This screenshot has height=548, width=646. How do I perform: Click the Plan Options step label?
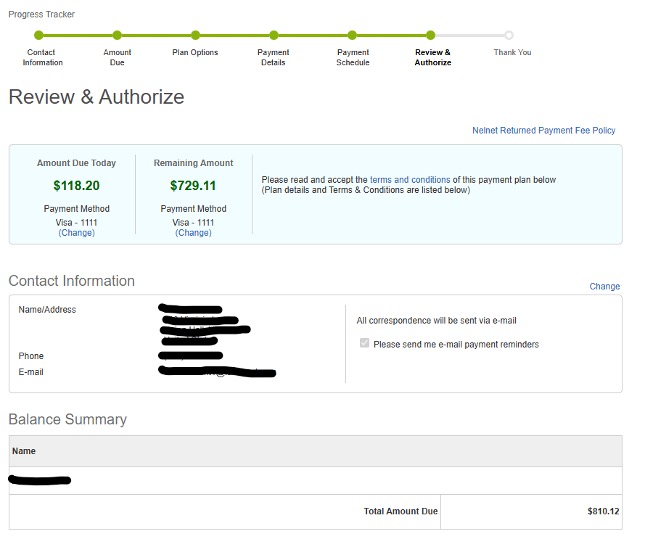[195, 52]
